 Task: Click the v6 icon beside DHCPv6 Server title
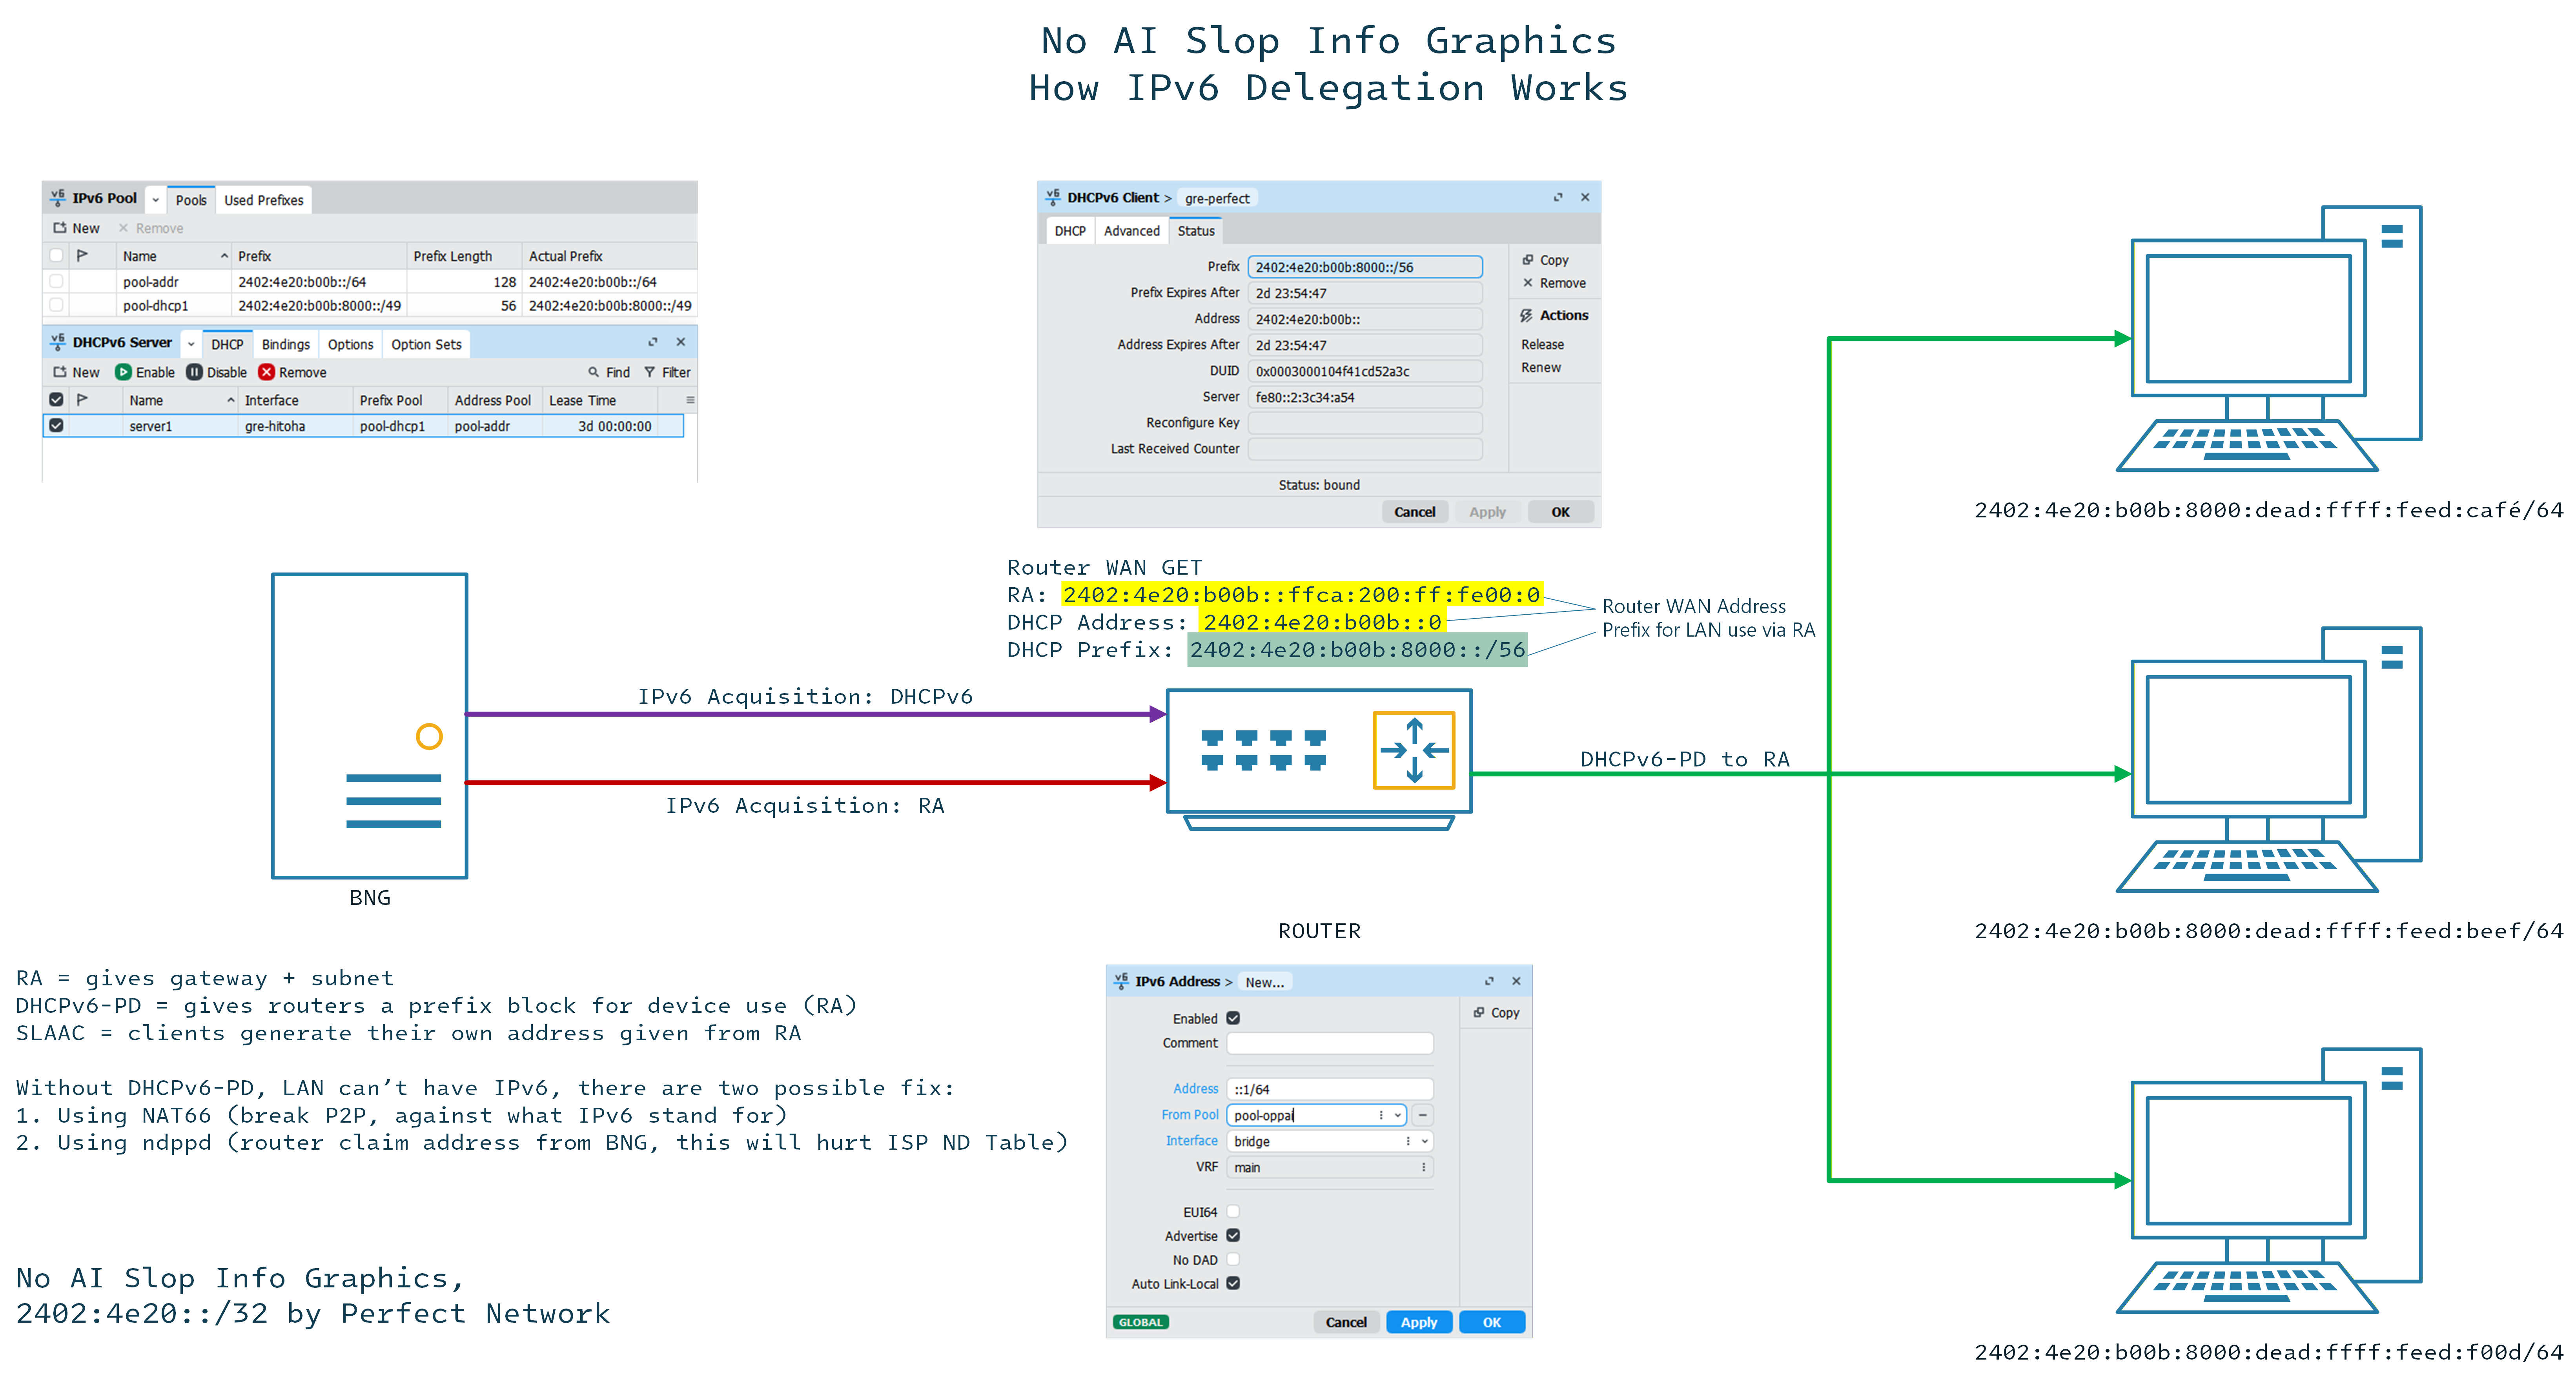click(x=58, y=342)
